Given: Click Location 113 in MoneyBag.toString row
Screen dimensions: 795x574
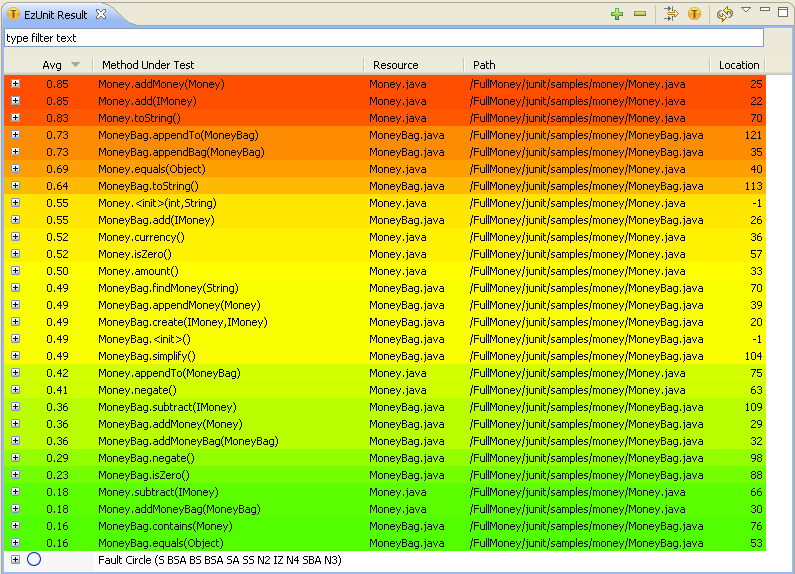Looking at the screenshot, I should (753, 186).
